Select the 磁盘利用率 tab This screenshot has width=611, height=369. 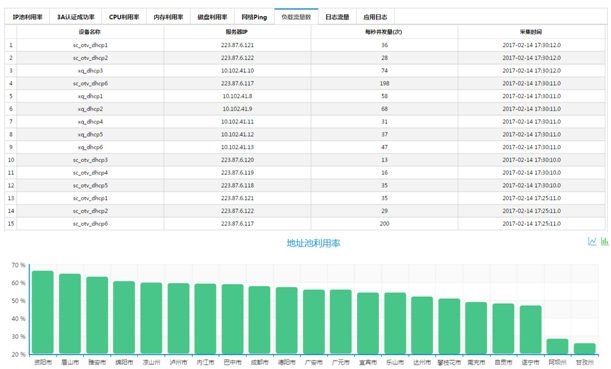tap(212, 17)
